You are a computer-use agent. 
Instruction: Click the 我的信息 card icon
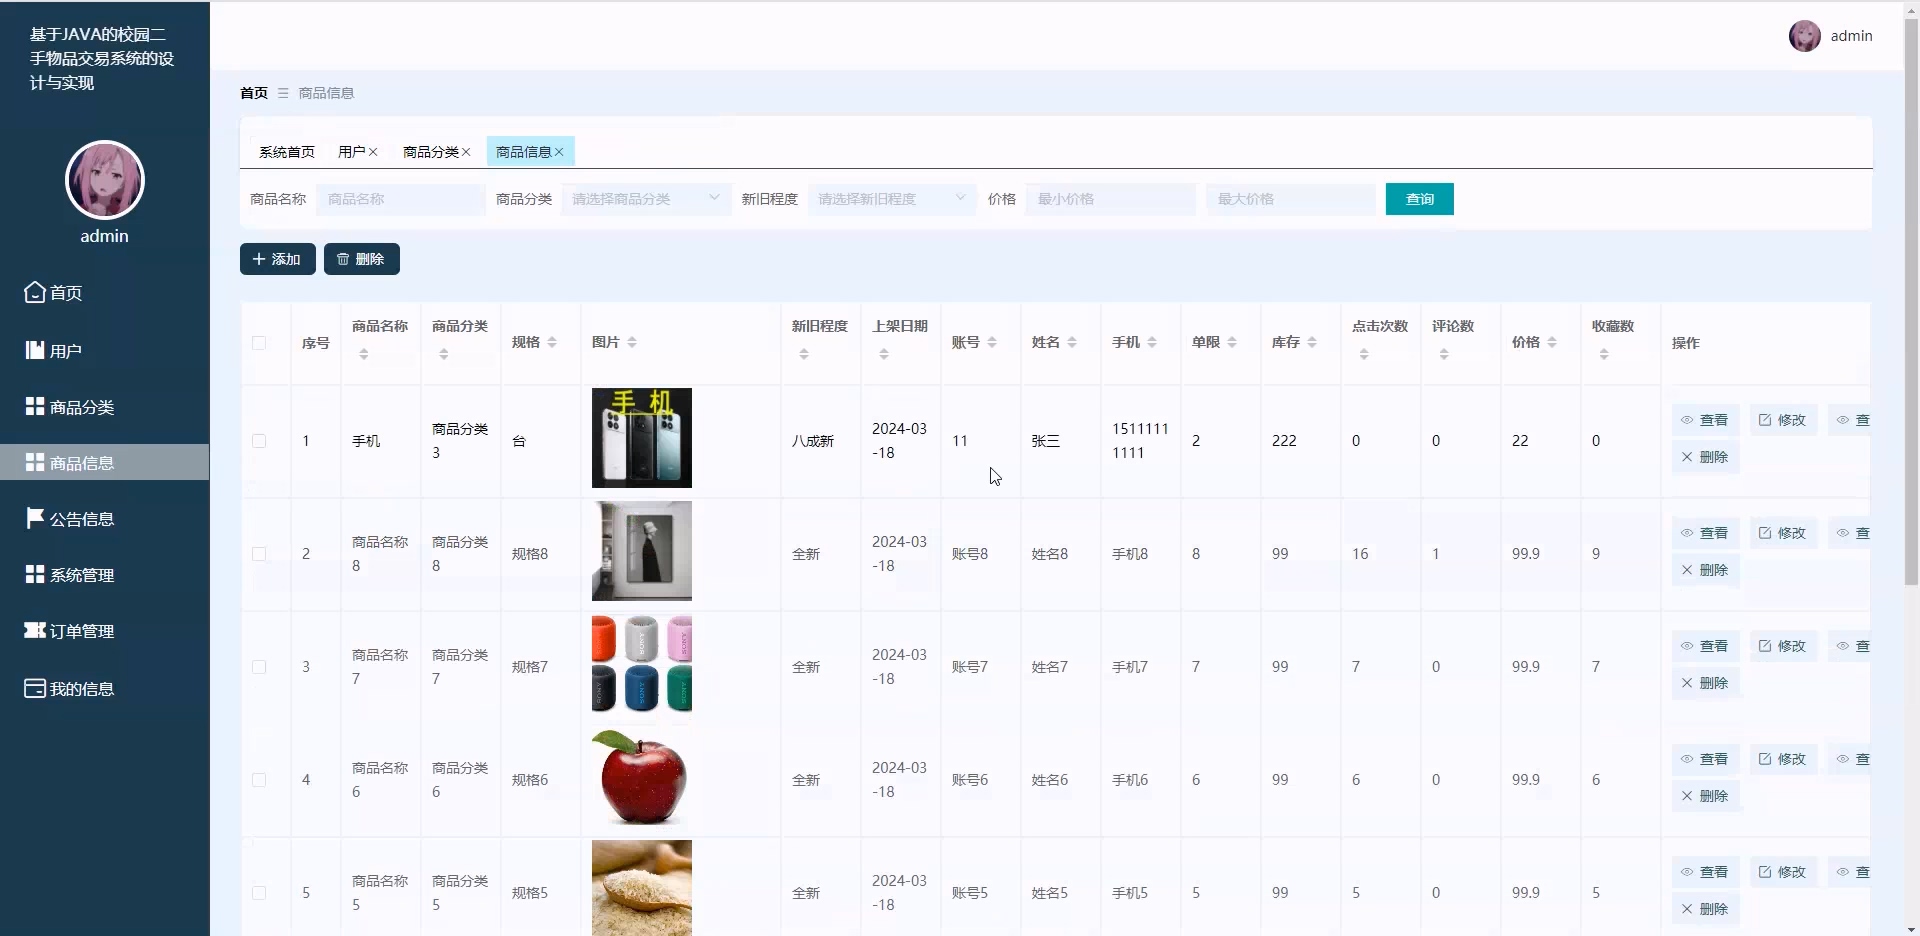[35, 688]
